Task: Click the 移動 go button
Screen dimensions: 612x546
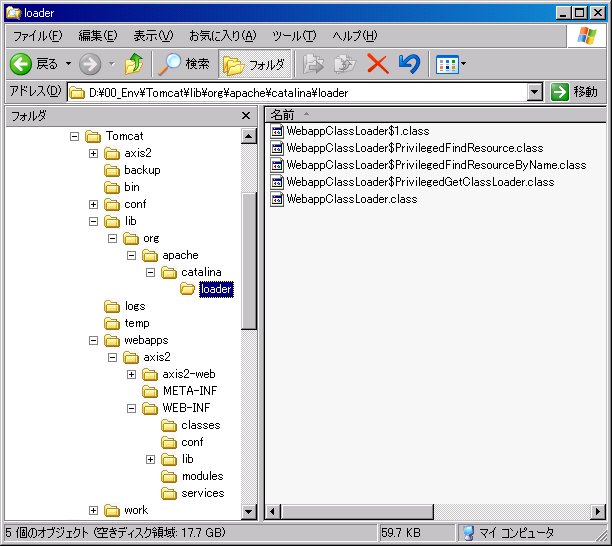Action: point(575,92)
